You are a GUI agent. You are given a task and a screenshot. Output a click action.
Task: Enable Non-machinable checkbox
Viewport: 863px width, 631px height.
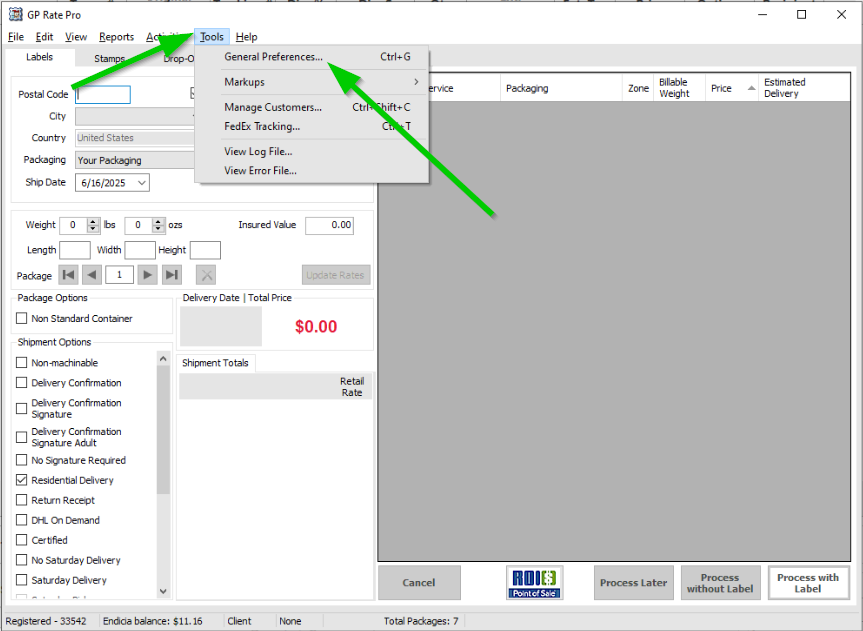coord(21,362)
